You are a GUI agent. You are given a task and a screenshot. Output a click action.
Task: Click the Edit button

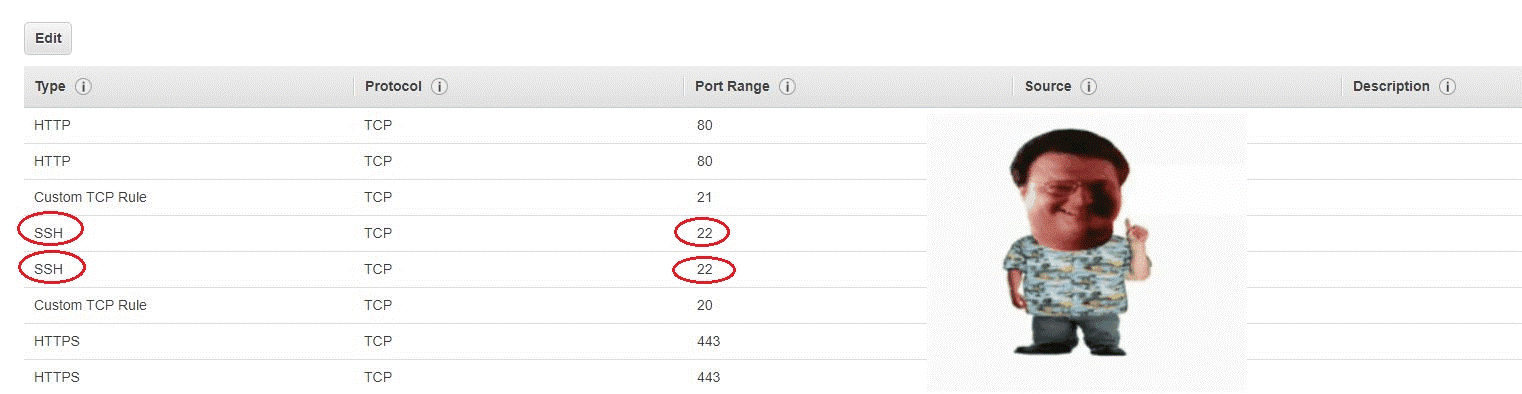48,39
